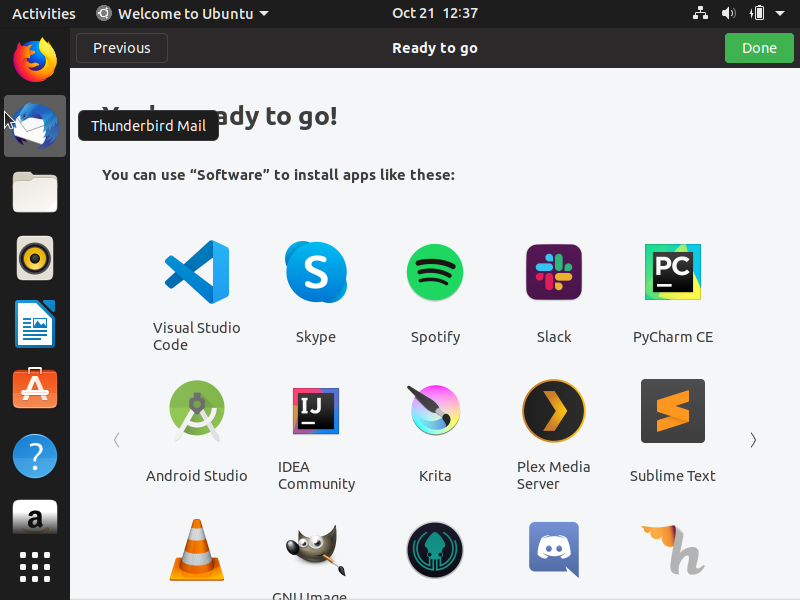800x600 pixels.
Task: Show next page of apps with right chevron
Action: (x=753, y=440)
